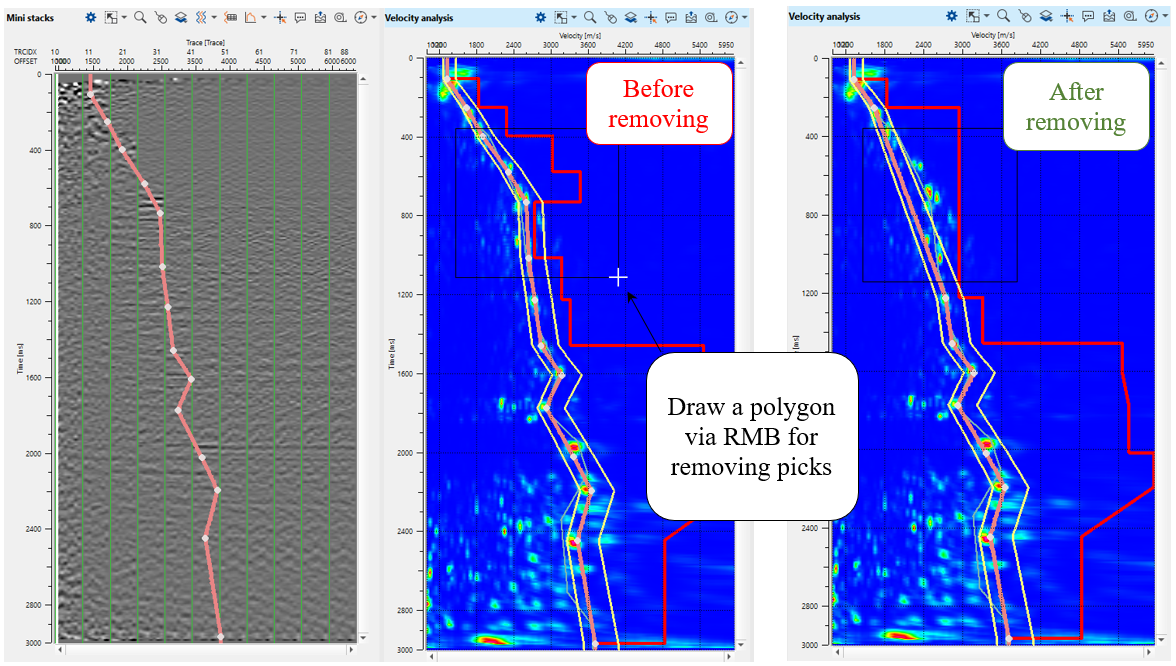Click the Mini stacks panel title
This screenshot has width=1176, height=666.
pos(30,17)
